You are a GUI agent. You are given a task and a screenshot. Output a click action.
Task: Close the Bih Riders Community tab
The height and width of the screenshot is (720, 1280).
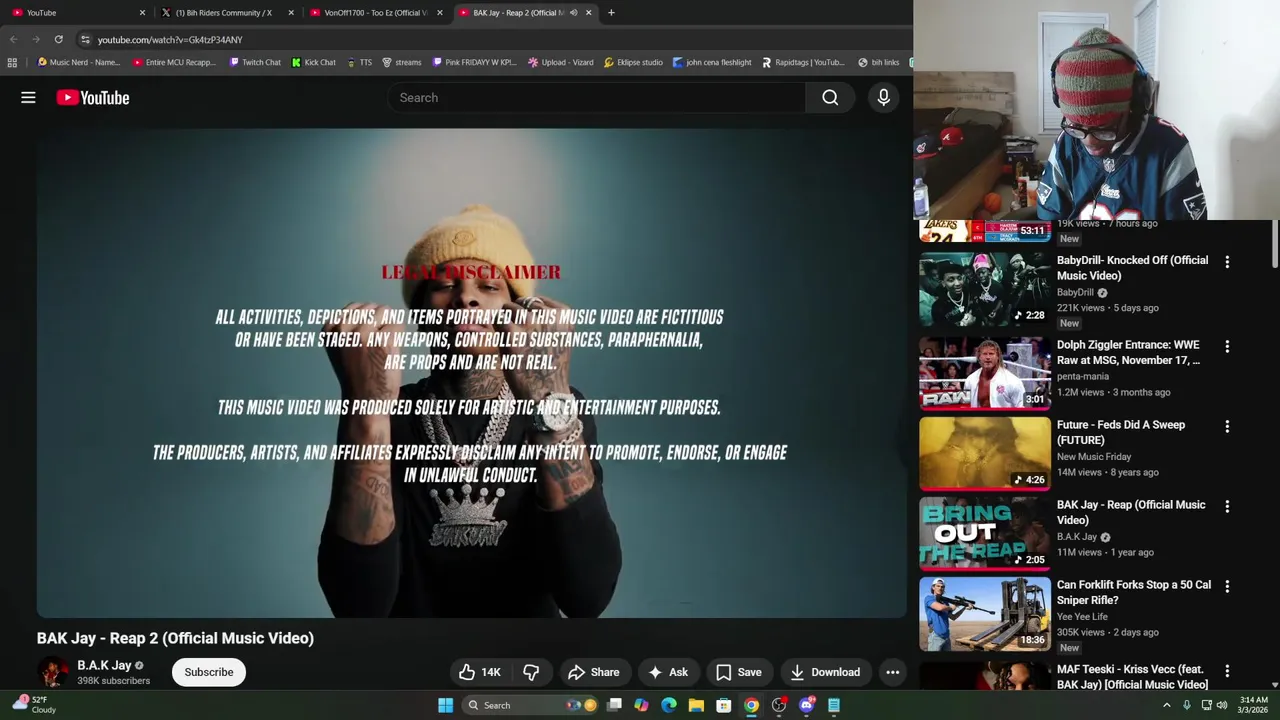[x=291, y=12]
